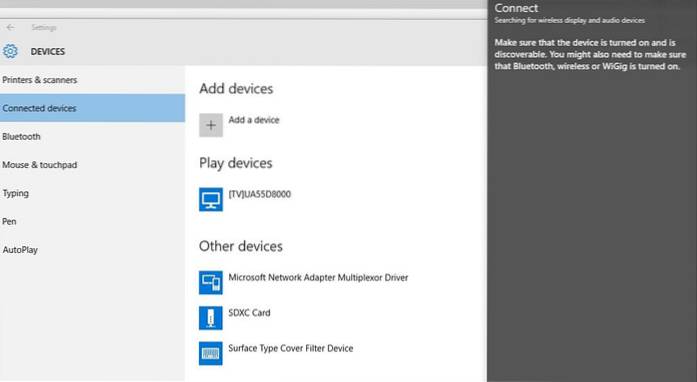
Task: Click the plus icon to add a device
Action: tap(211, 125)
